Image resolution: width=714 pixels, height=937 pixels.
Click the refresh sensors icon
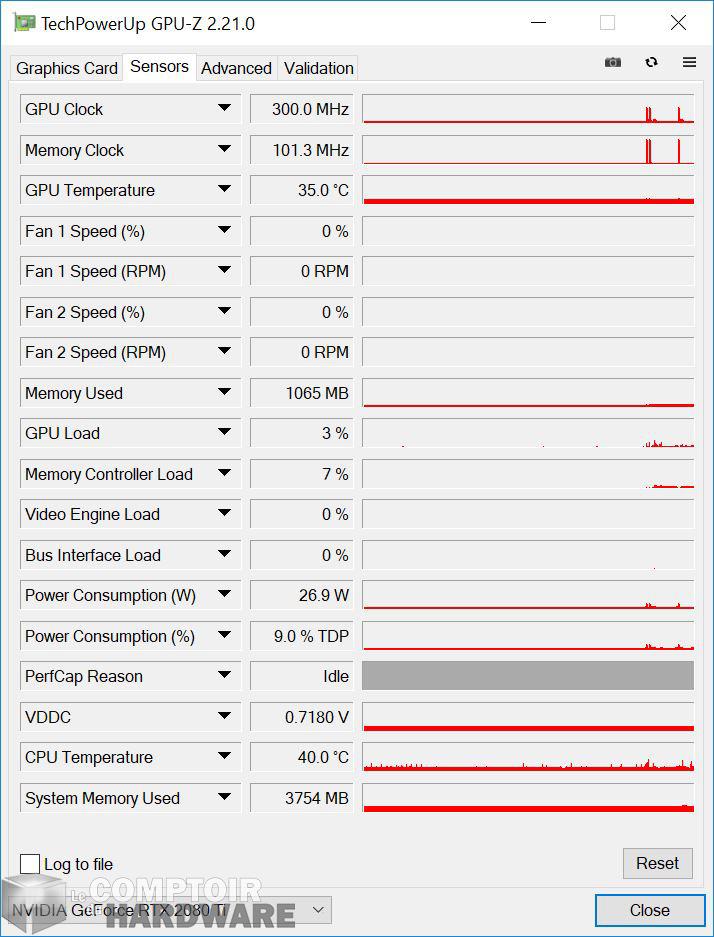pos(652,62)
